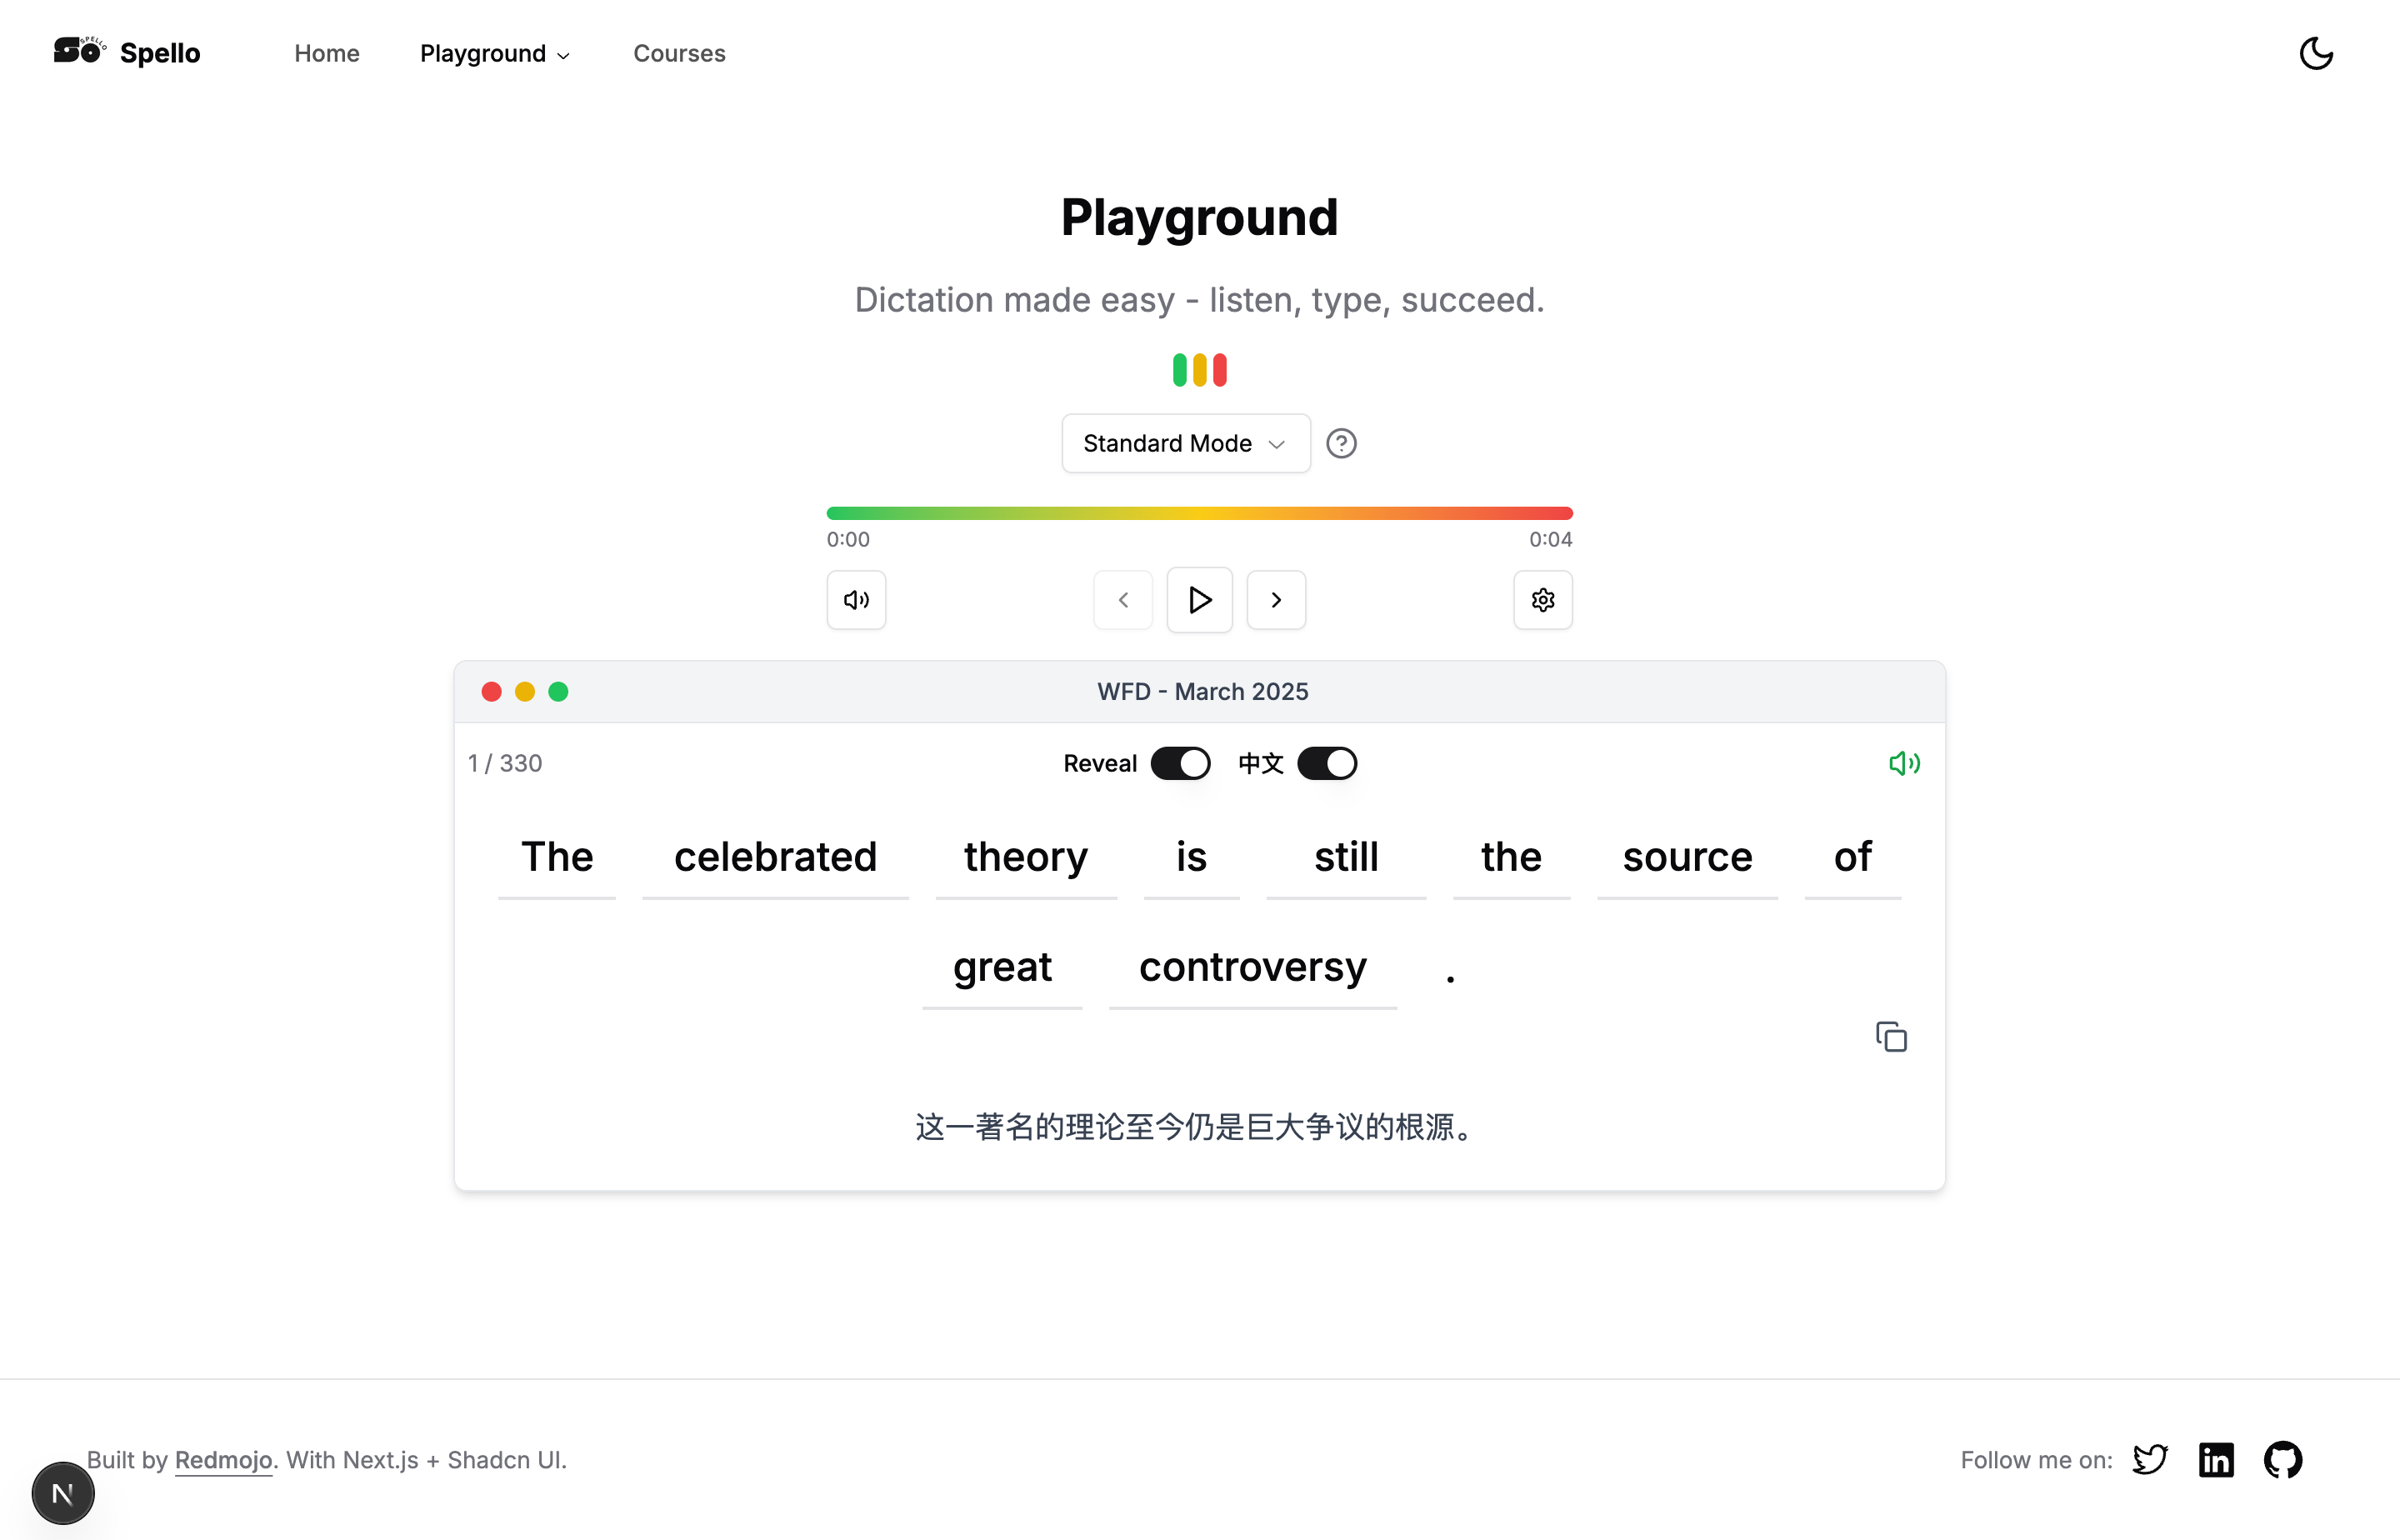2400x1540 pixels.
Task: Open the Playground navigation dropdown
Action: (x=494, y=53)
